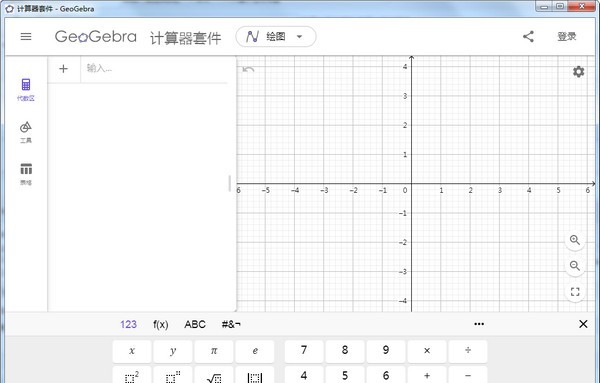The height and width of the screenshot is (383, 600).
Task: Tap the plus + key
Action: click(427, 375)
